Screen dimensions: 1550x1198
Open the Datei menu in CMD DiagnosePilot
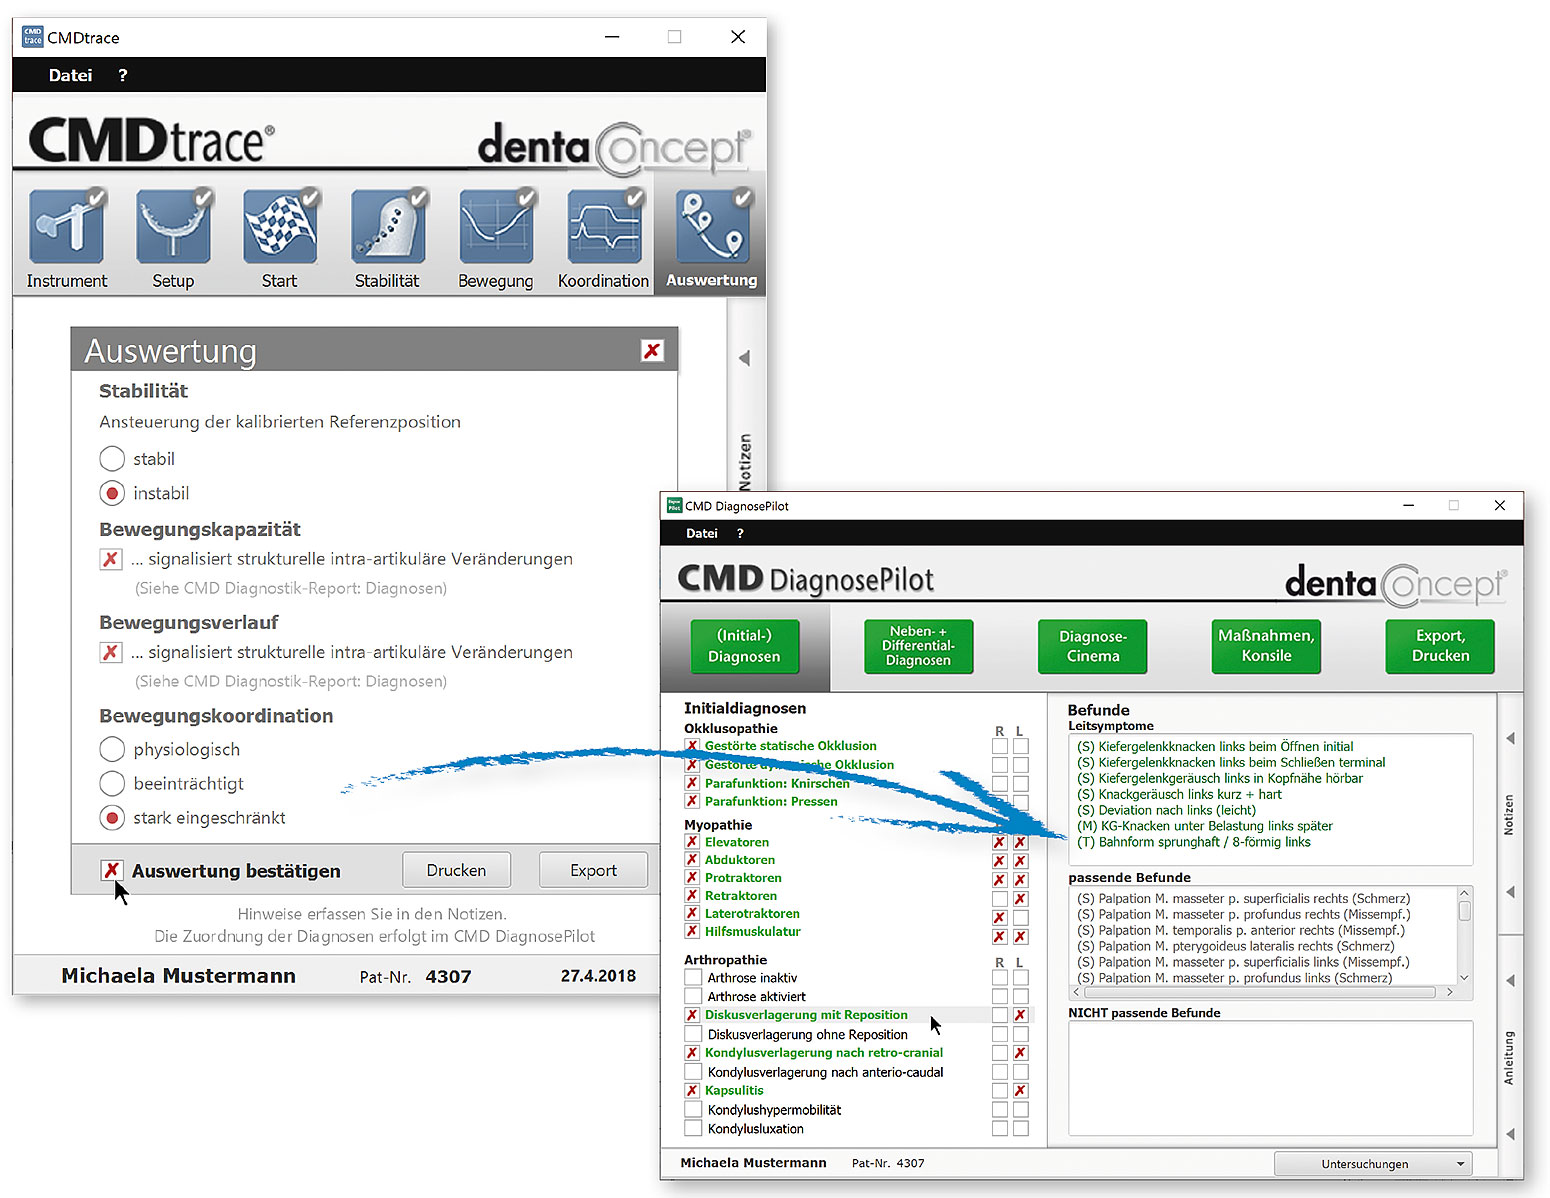pos(702,533)
